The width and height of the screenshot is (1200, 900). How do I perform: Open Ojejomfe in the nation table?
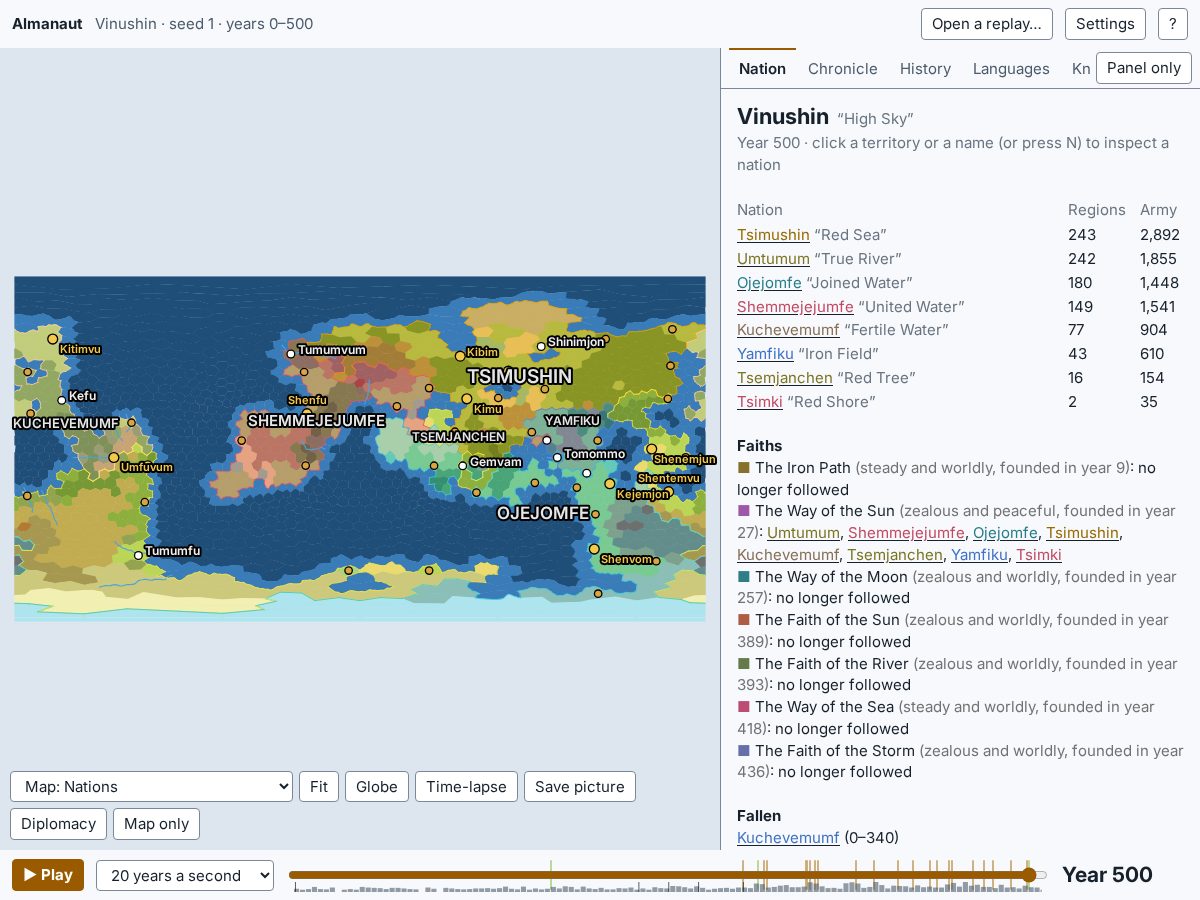pyautogui.click(x=769, y=283)
